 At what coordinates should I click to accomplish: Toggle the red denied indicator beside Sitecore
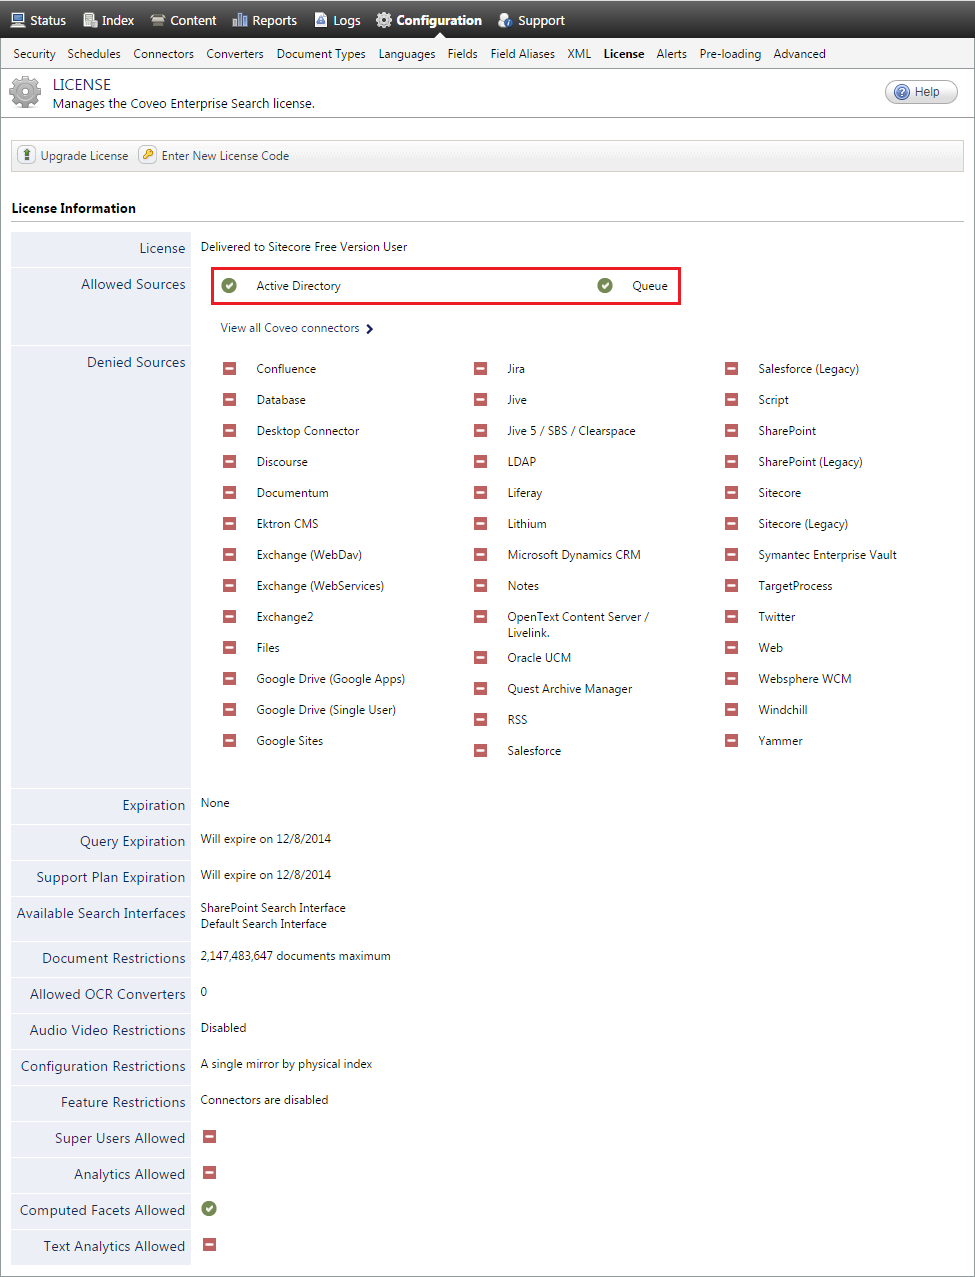731,492
